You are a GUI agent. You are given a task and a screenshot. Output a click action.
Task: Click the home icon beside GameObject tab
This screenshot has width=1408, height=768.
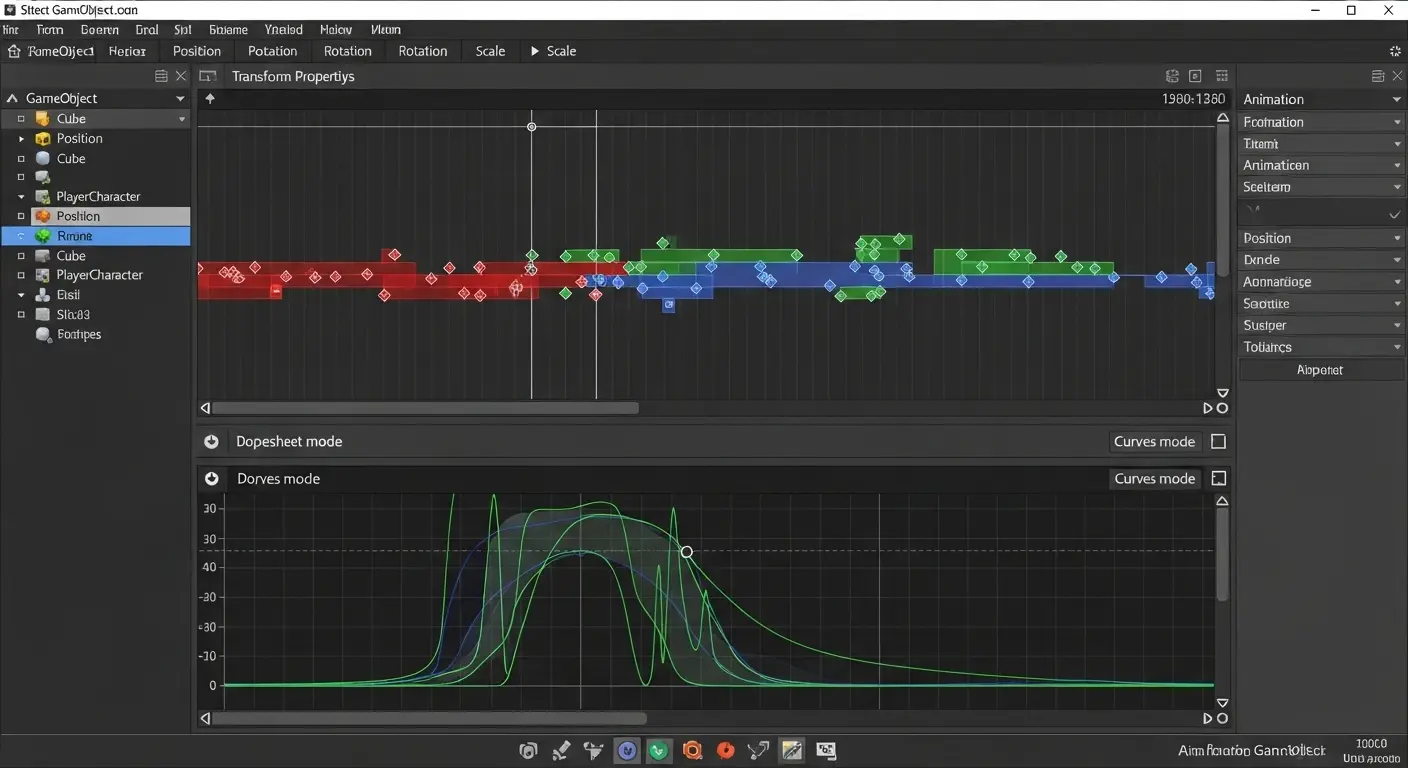[x=14, y=51]
